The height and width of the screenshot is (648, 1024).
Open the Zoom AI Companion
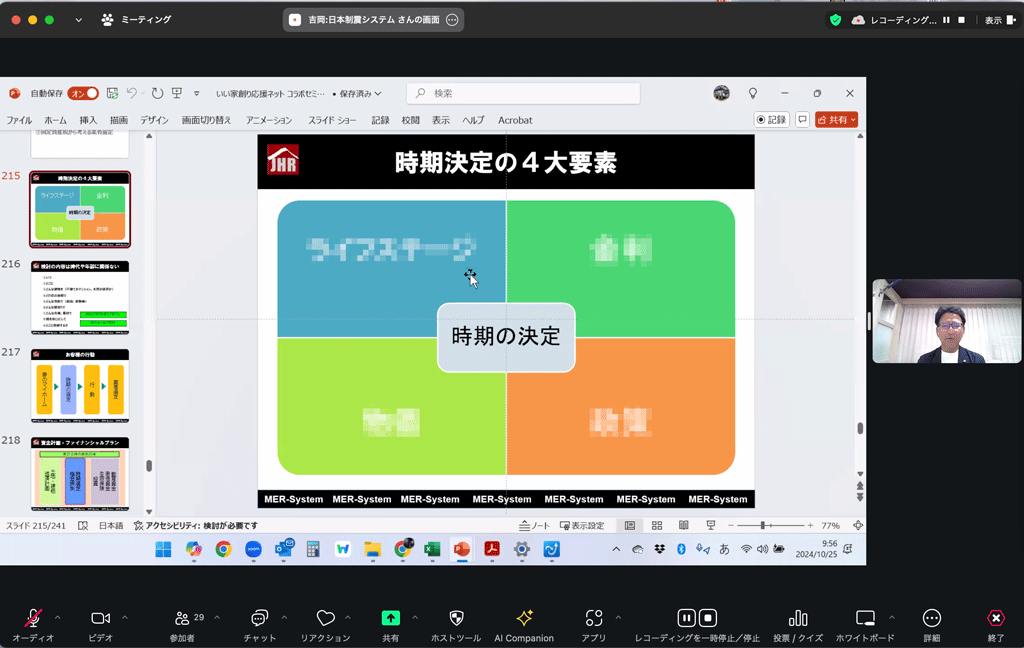(523, 618)
